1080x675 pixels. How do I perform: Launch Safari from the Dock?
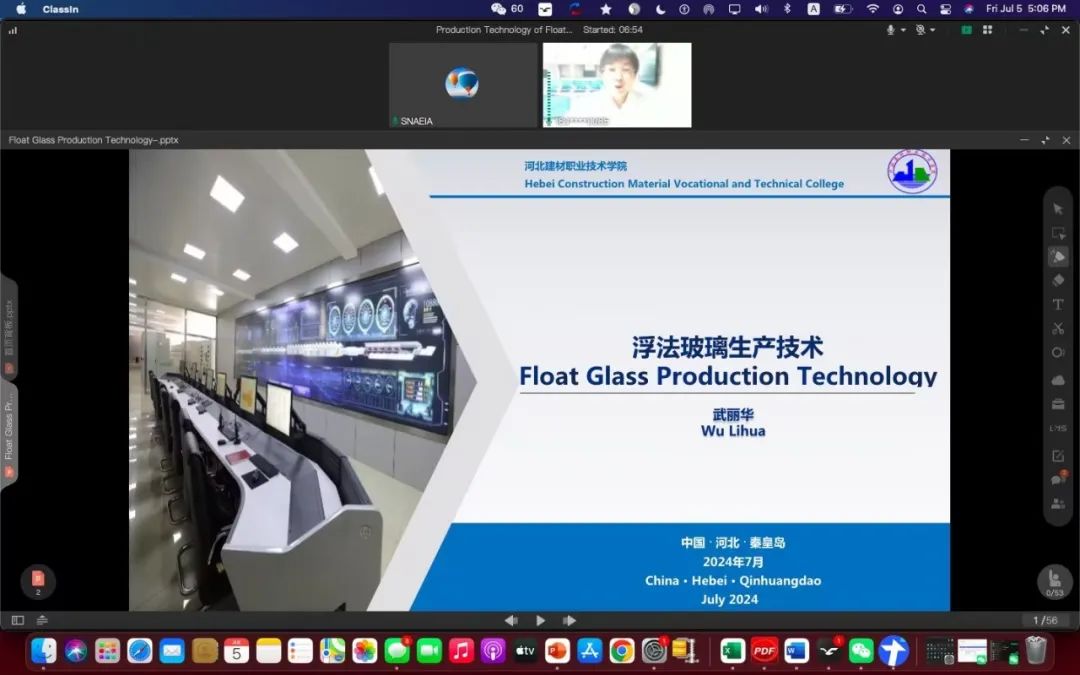point(140,650)
